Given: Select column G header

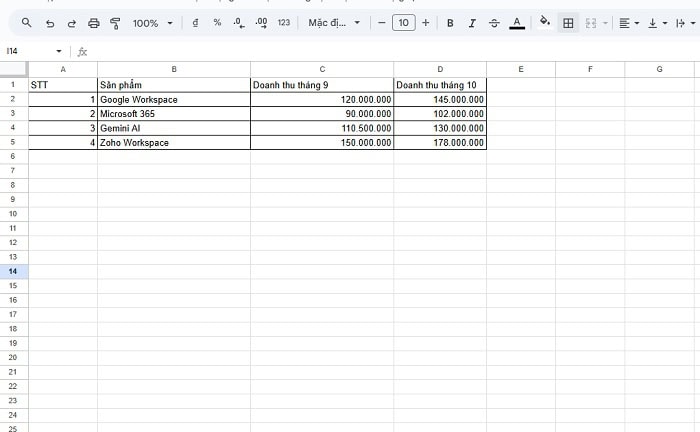Looking at the screenshot, I should coord(659,69).
